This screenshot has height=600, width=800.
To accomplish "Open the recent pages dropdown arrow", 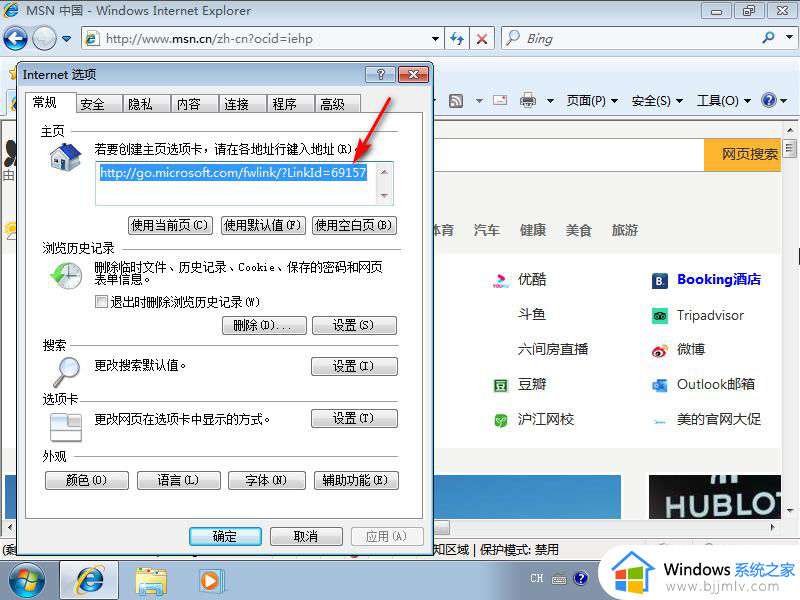I will pos(66,39).
